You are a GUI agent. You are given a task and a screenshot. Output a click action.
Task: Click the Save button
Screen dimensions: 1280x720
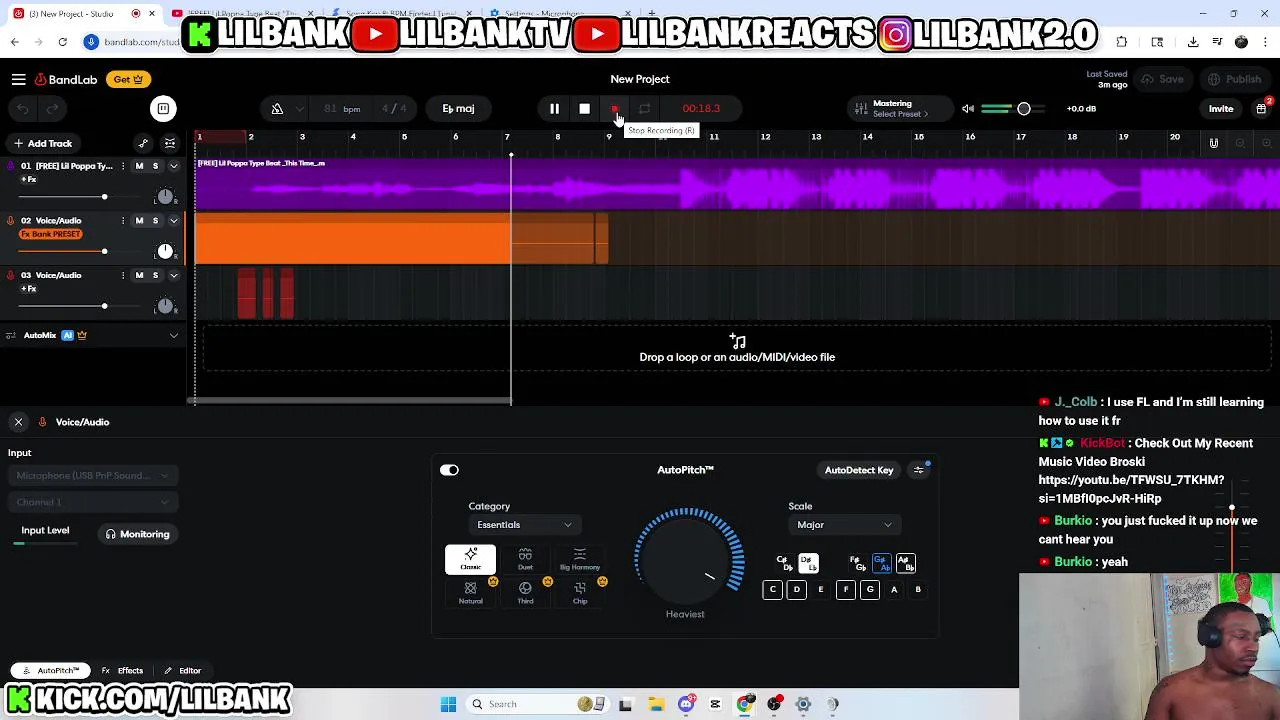(x=1163, y=79)
